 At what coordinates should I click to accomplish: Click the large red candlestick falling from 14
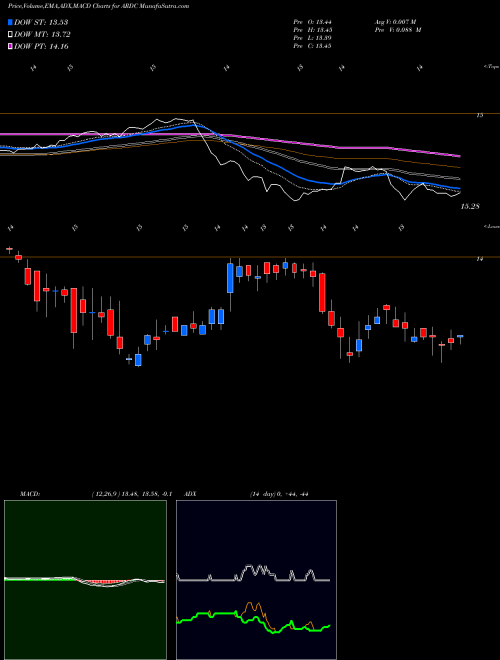[322, 293]
